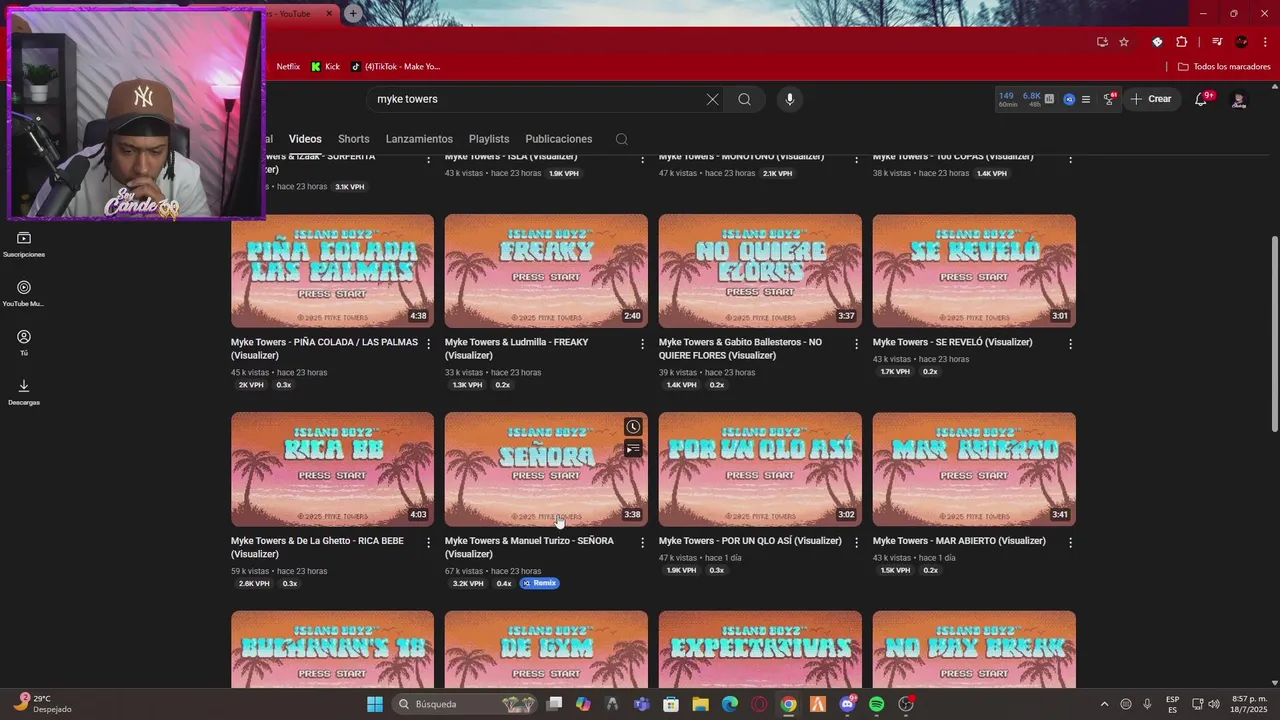1280x720 pixels.
Task: Open the Windows Start menu
Action: tap(375, 704)
